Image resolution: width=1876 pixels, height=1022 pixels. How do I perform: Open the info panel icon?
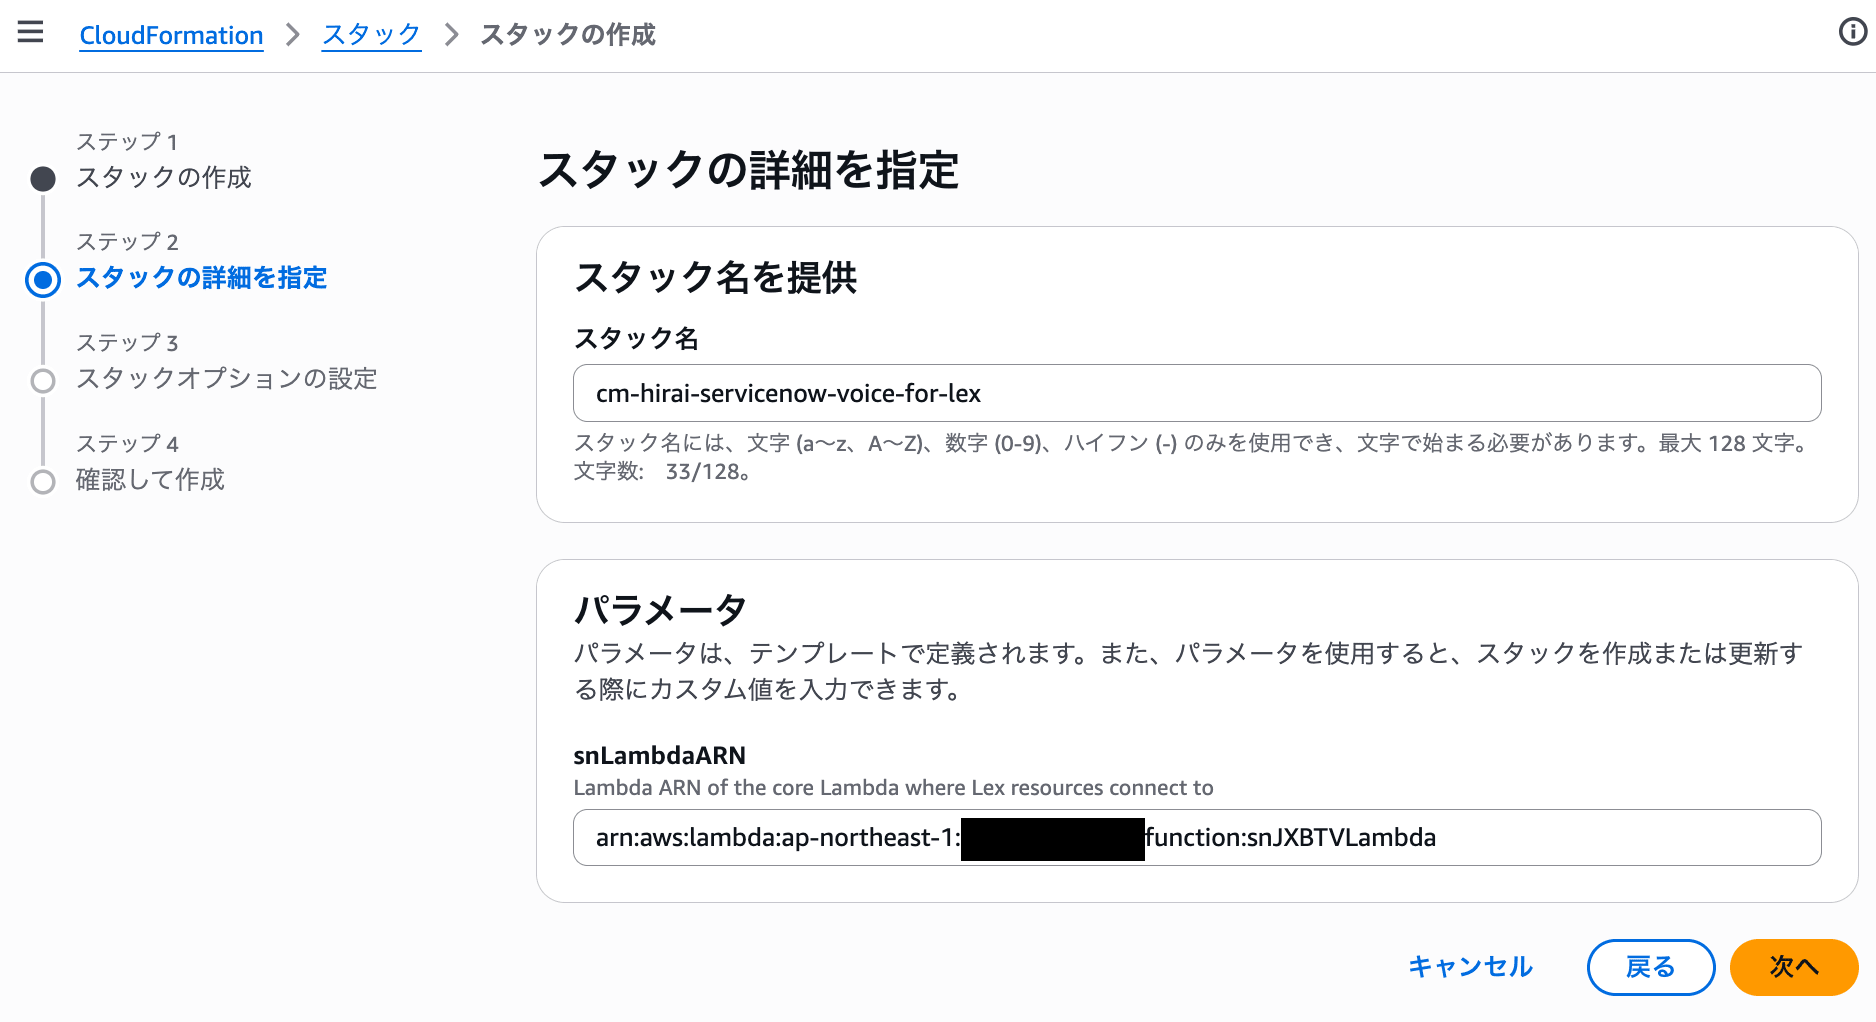pyautogui.click(x=1852, y=32)
